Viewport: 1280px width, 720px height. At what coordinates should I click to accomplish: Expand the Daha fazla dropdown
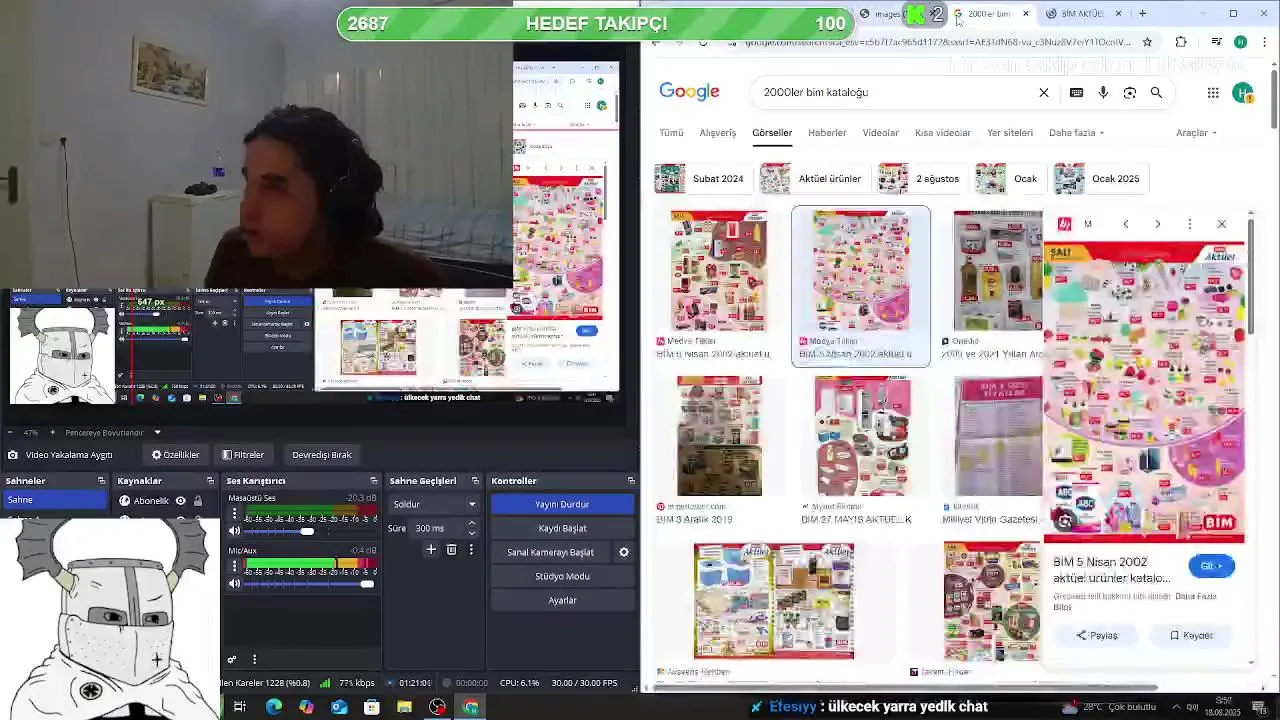pyautogui.click(x=1076, y=133)
